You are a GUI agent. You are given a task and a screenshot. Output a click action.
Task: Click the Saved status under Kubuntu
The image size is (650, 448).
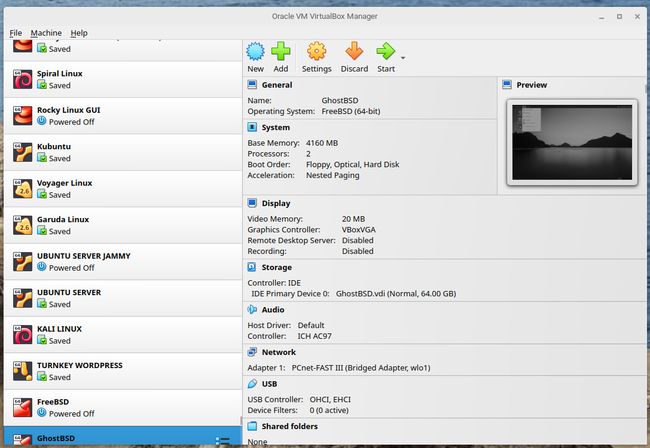pos(60,158)
